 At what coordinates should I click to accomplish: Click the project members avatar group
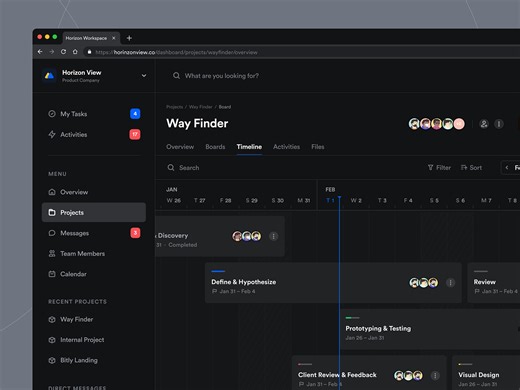coord(436,124)
